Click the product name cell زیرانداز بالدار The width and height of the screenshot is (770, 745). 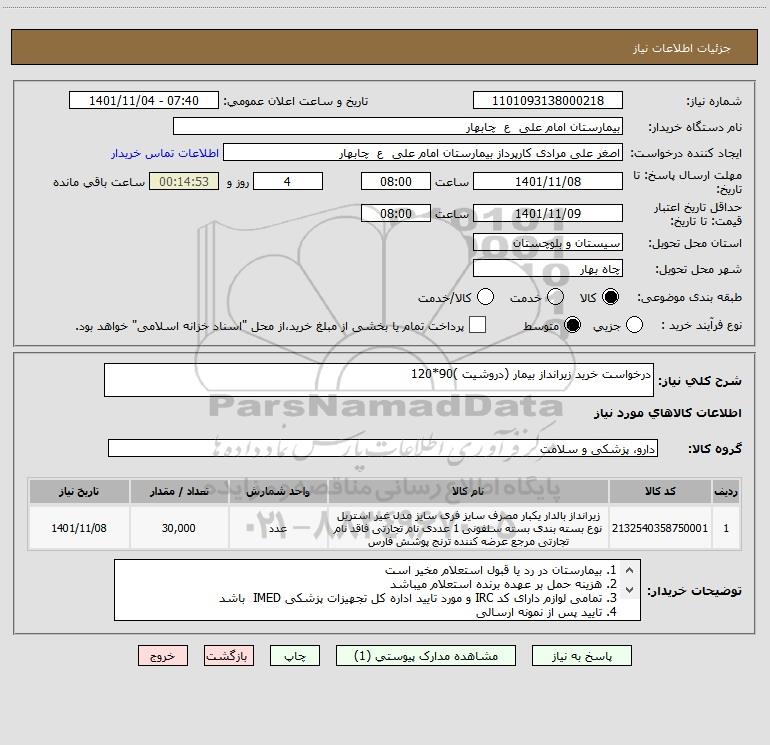click(x=468, y=528)
